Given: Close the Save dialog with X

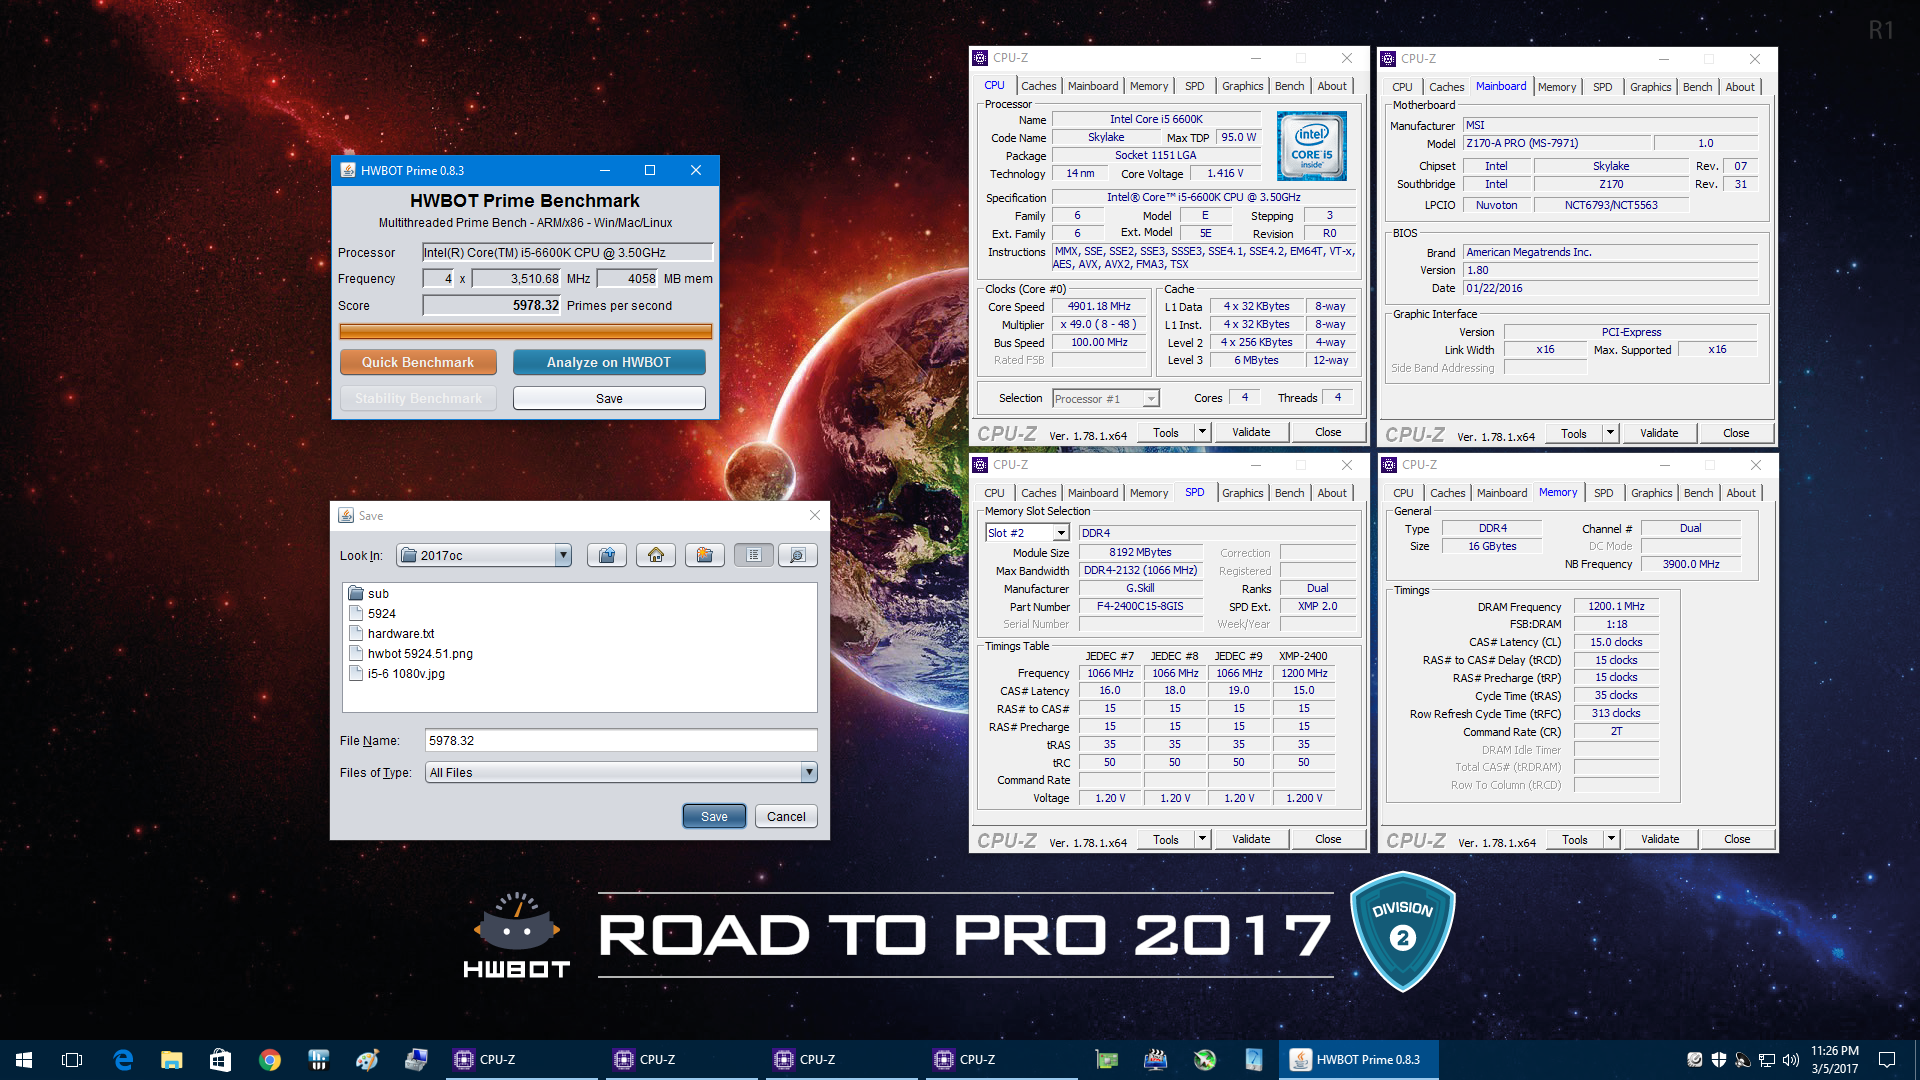Looking at the screenshot, I should (x=815, y=515).
